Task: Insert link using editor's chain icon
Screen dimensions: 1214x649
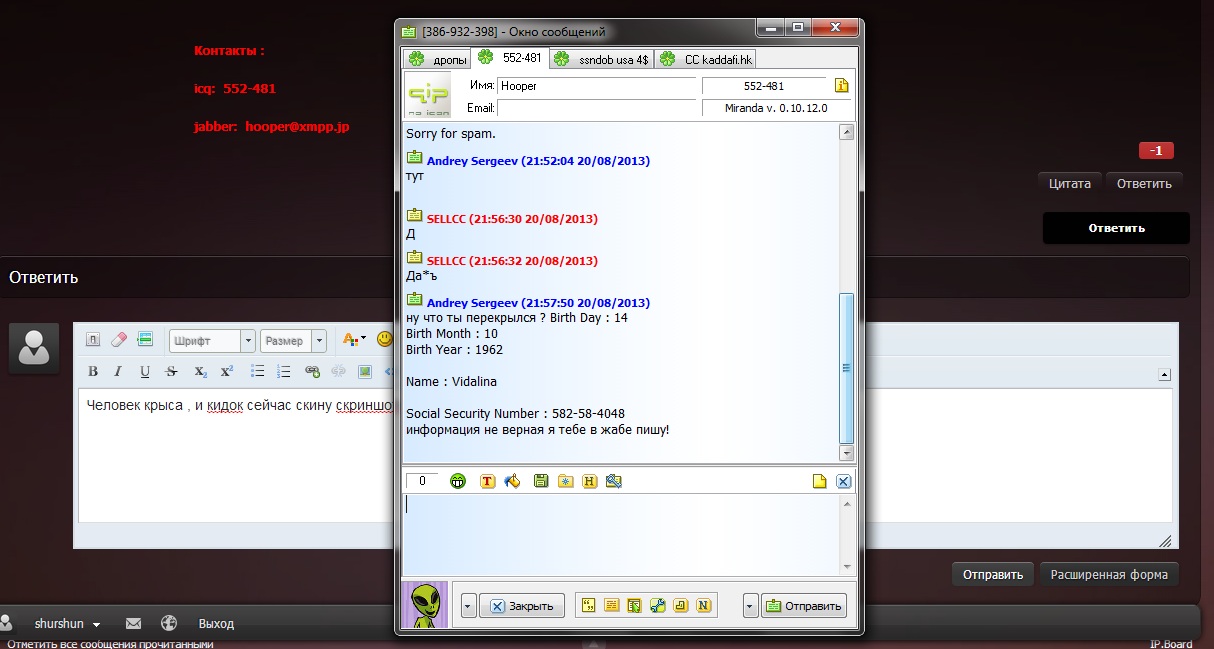Action: point(312,371)
